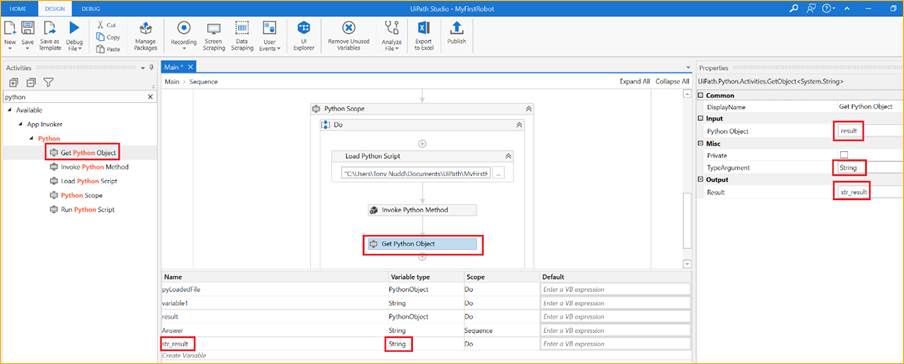Click Remove Unused Variables icon
Image resolution: width=904 pixels, height=364 pixels.
tap(348, 36)
